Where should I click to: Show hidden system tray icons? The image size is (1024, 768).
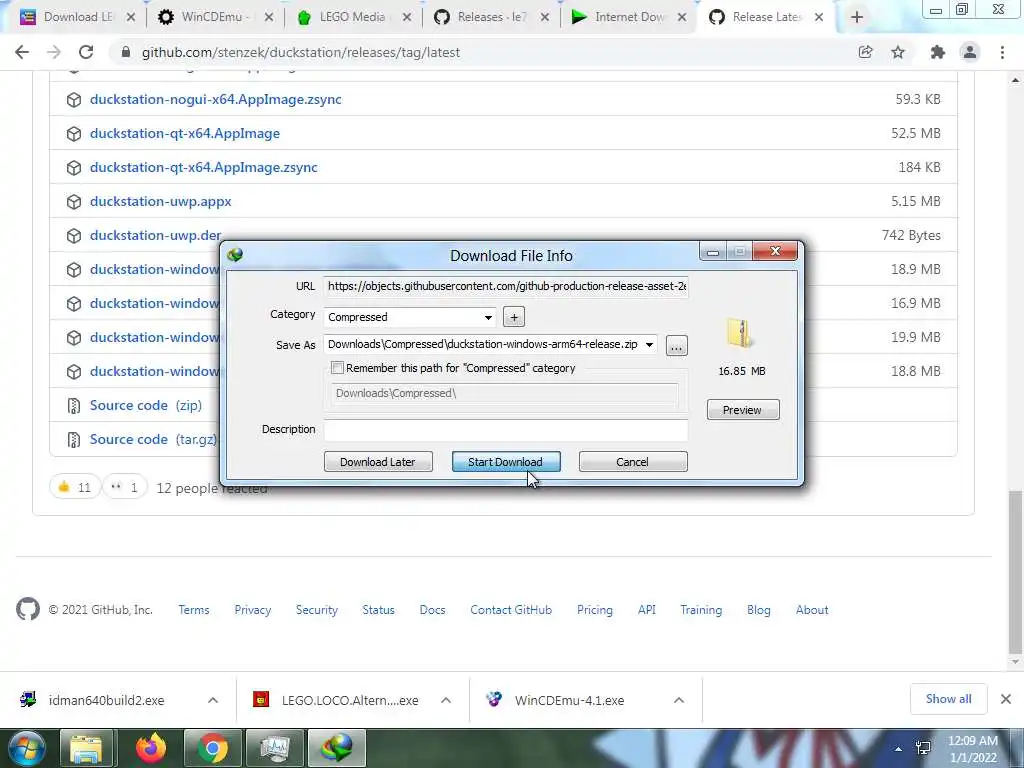(899, 749)
